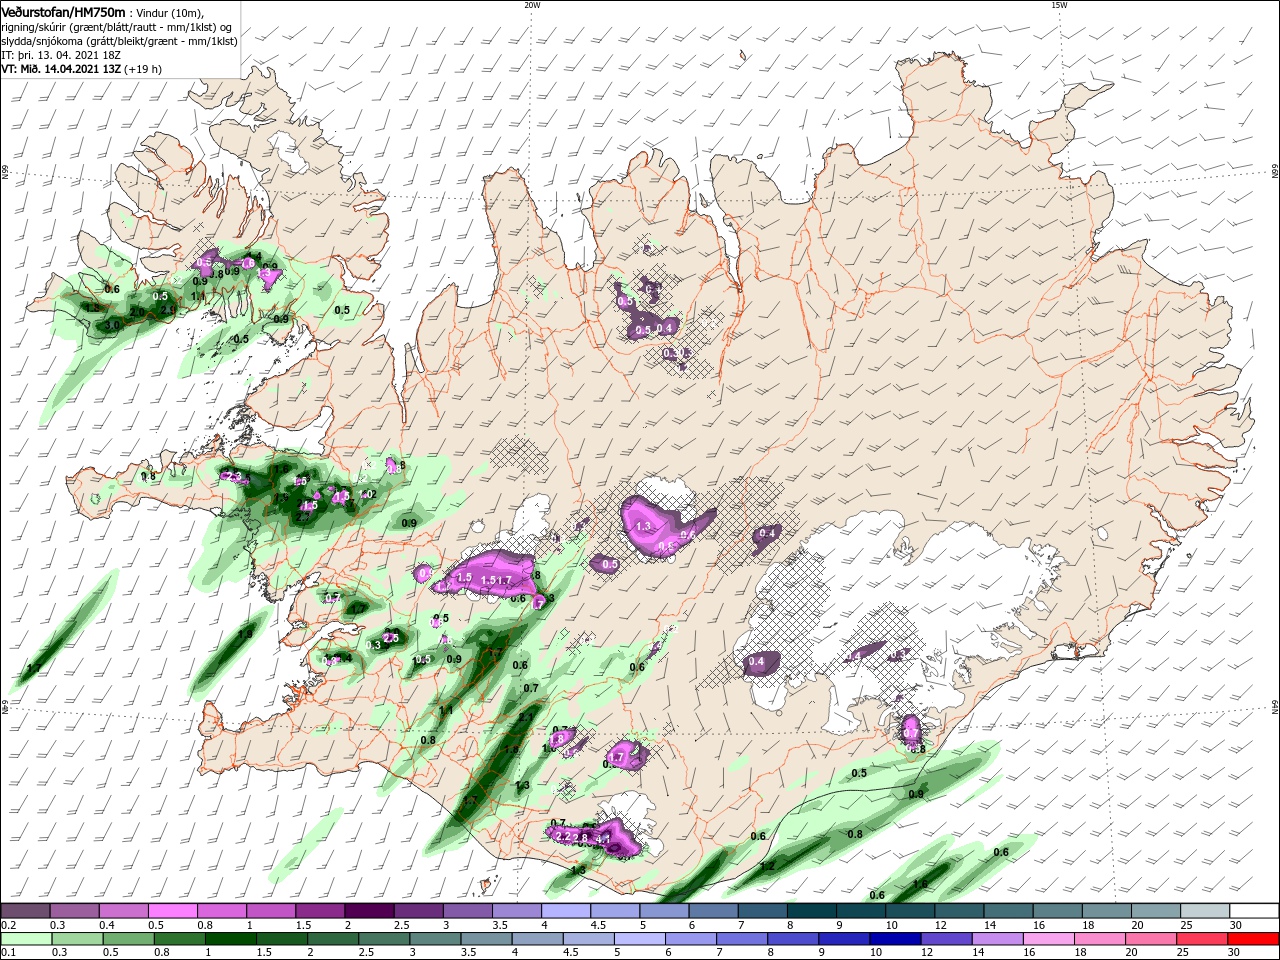Image resolution: width=1280 pixels, height=960 pixels.
Task: Click the snow legend swatch between labels 0.2 and 0.3
Action: click(25, 911)
